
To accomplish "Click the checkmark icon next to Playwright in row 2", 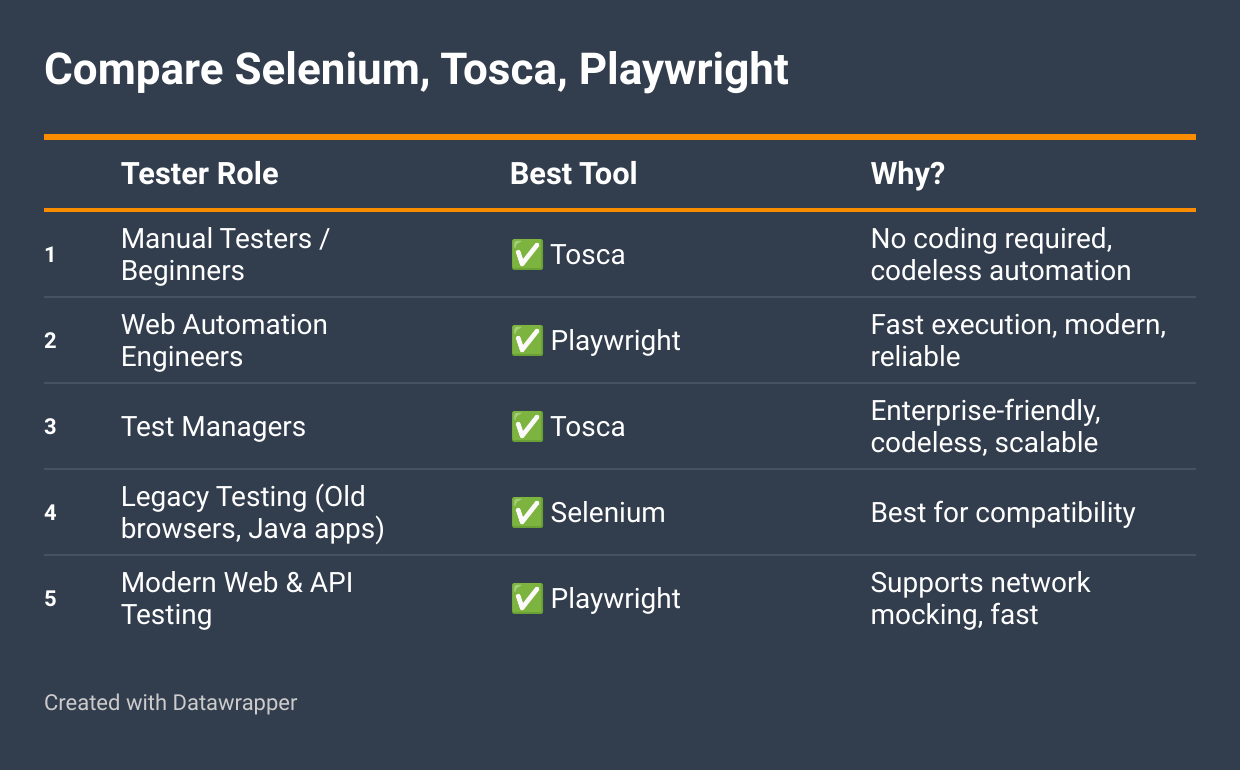I will click(x=527, y=341).
